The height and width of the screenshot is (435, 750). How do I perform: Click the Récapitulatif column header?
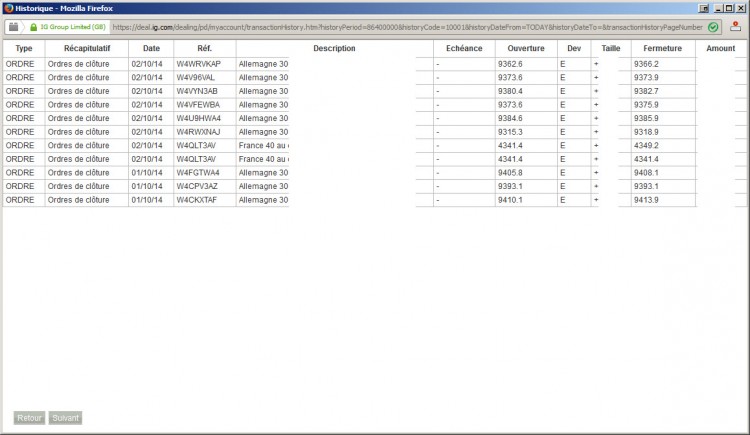point(87,48)
